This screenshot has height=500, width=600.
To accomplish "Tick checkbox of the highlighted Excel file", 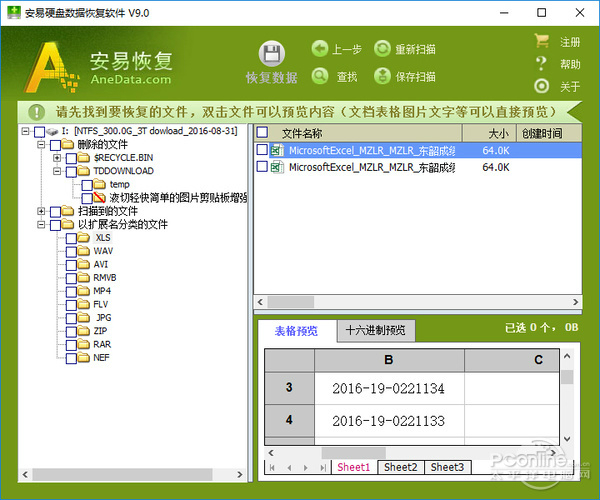I will [x=262, y=150].
